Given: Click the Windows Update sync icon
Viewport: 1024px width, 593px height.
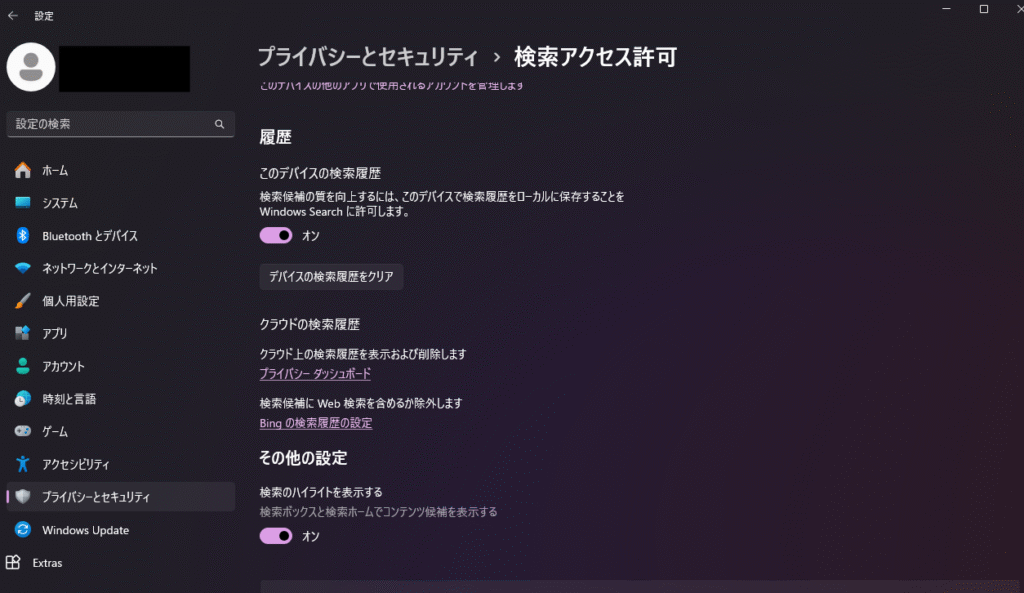Looking at the screenshot, I should tap(23, 530).
